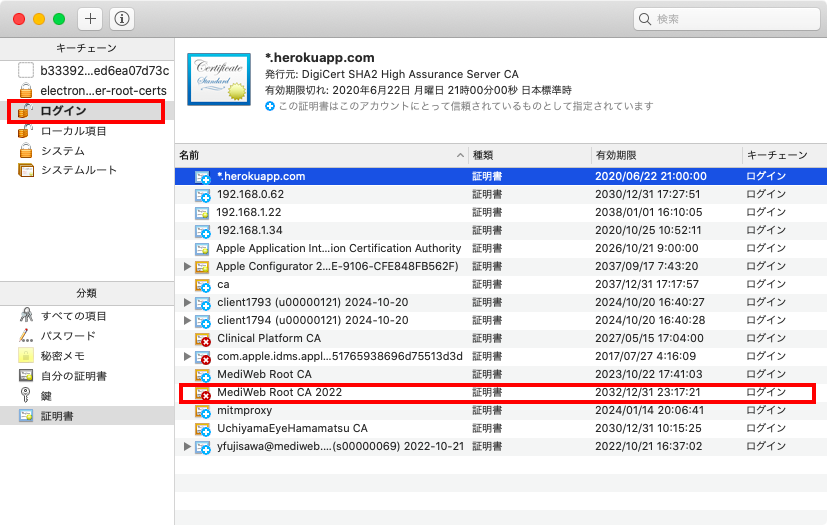Show すべての項目 category

point(87,316)
